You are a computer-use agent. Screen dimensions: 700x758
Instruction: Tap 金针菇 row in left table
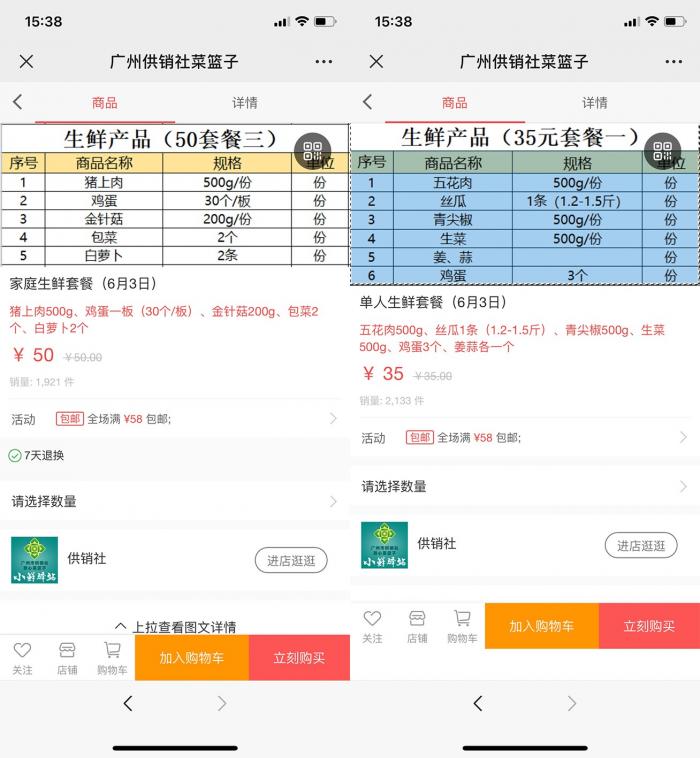pos(175,219)
